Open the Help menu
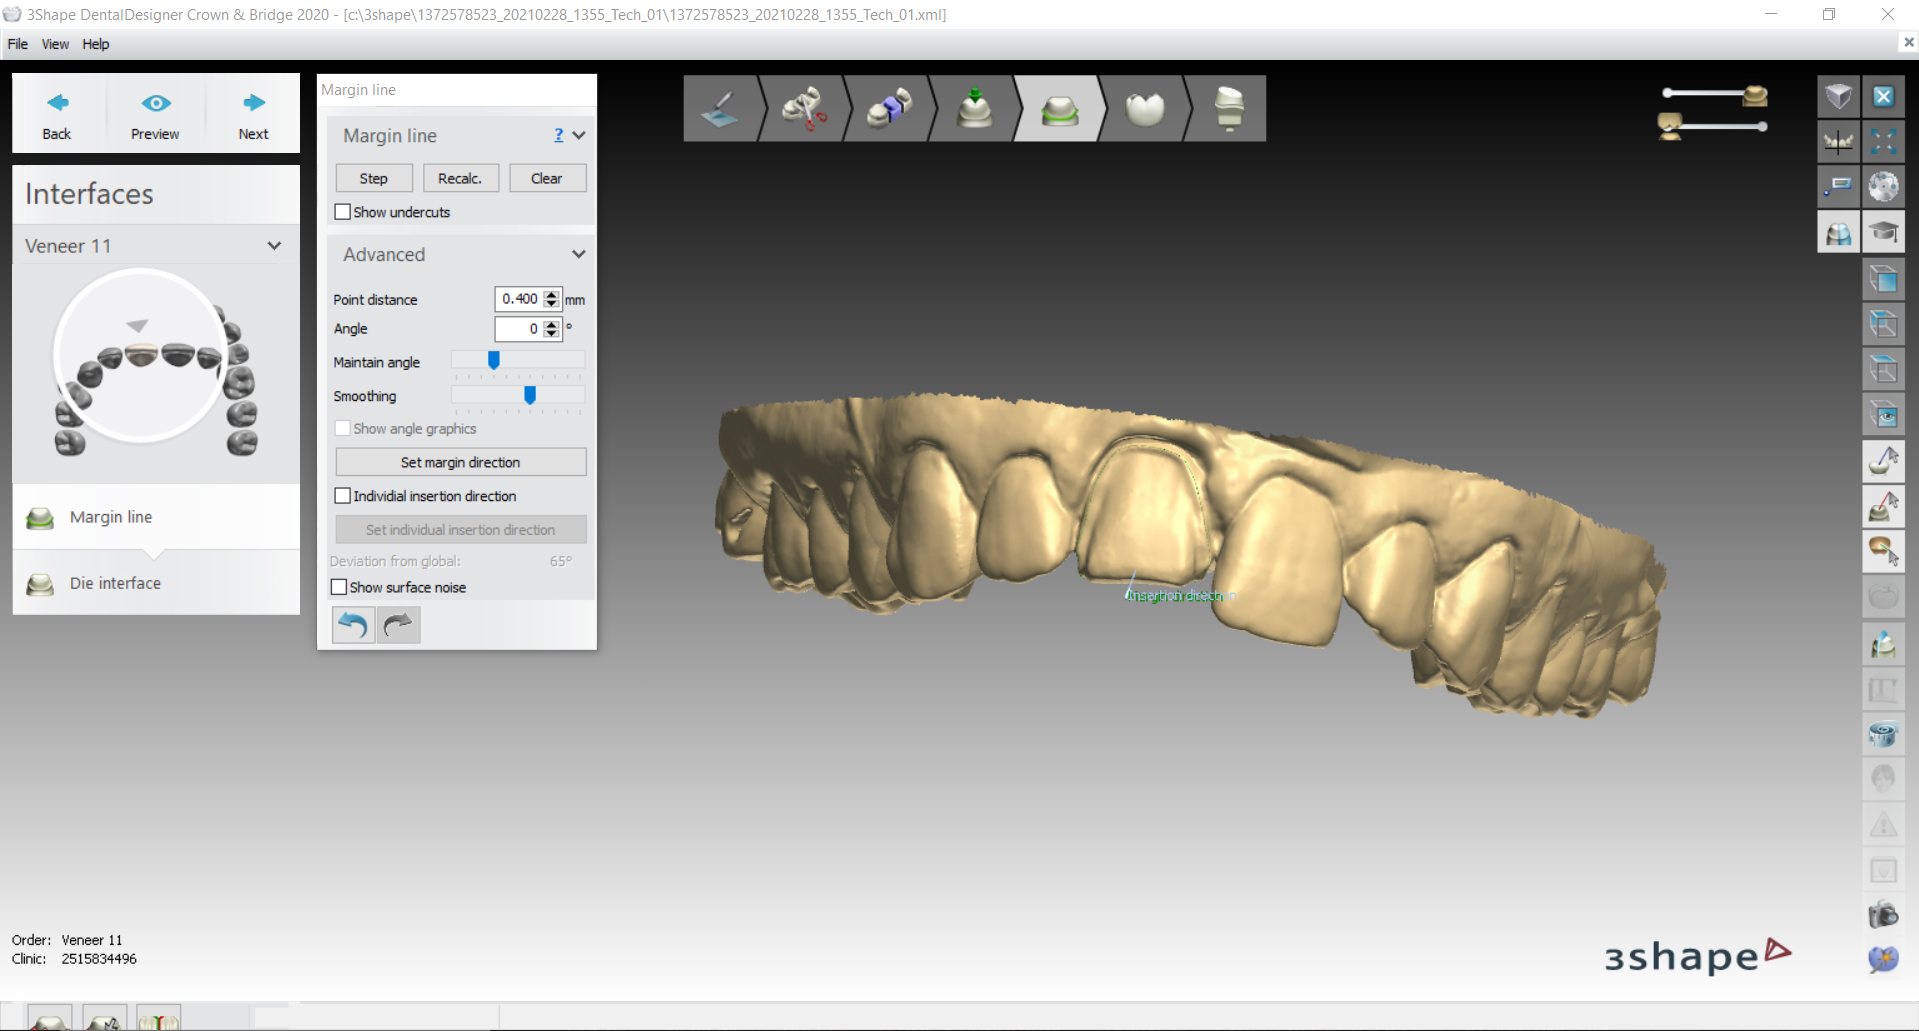This screenshot has width=1919, height=1031. pyautogui.click(x=96, y=44)
